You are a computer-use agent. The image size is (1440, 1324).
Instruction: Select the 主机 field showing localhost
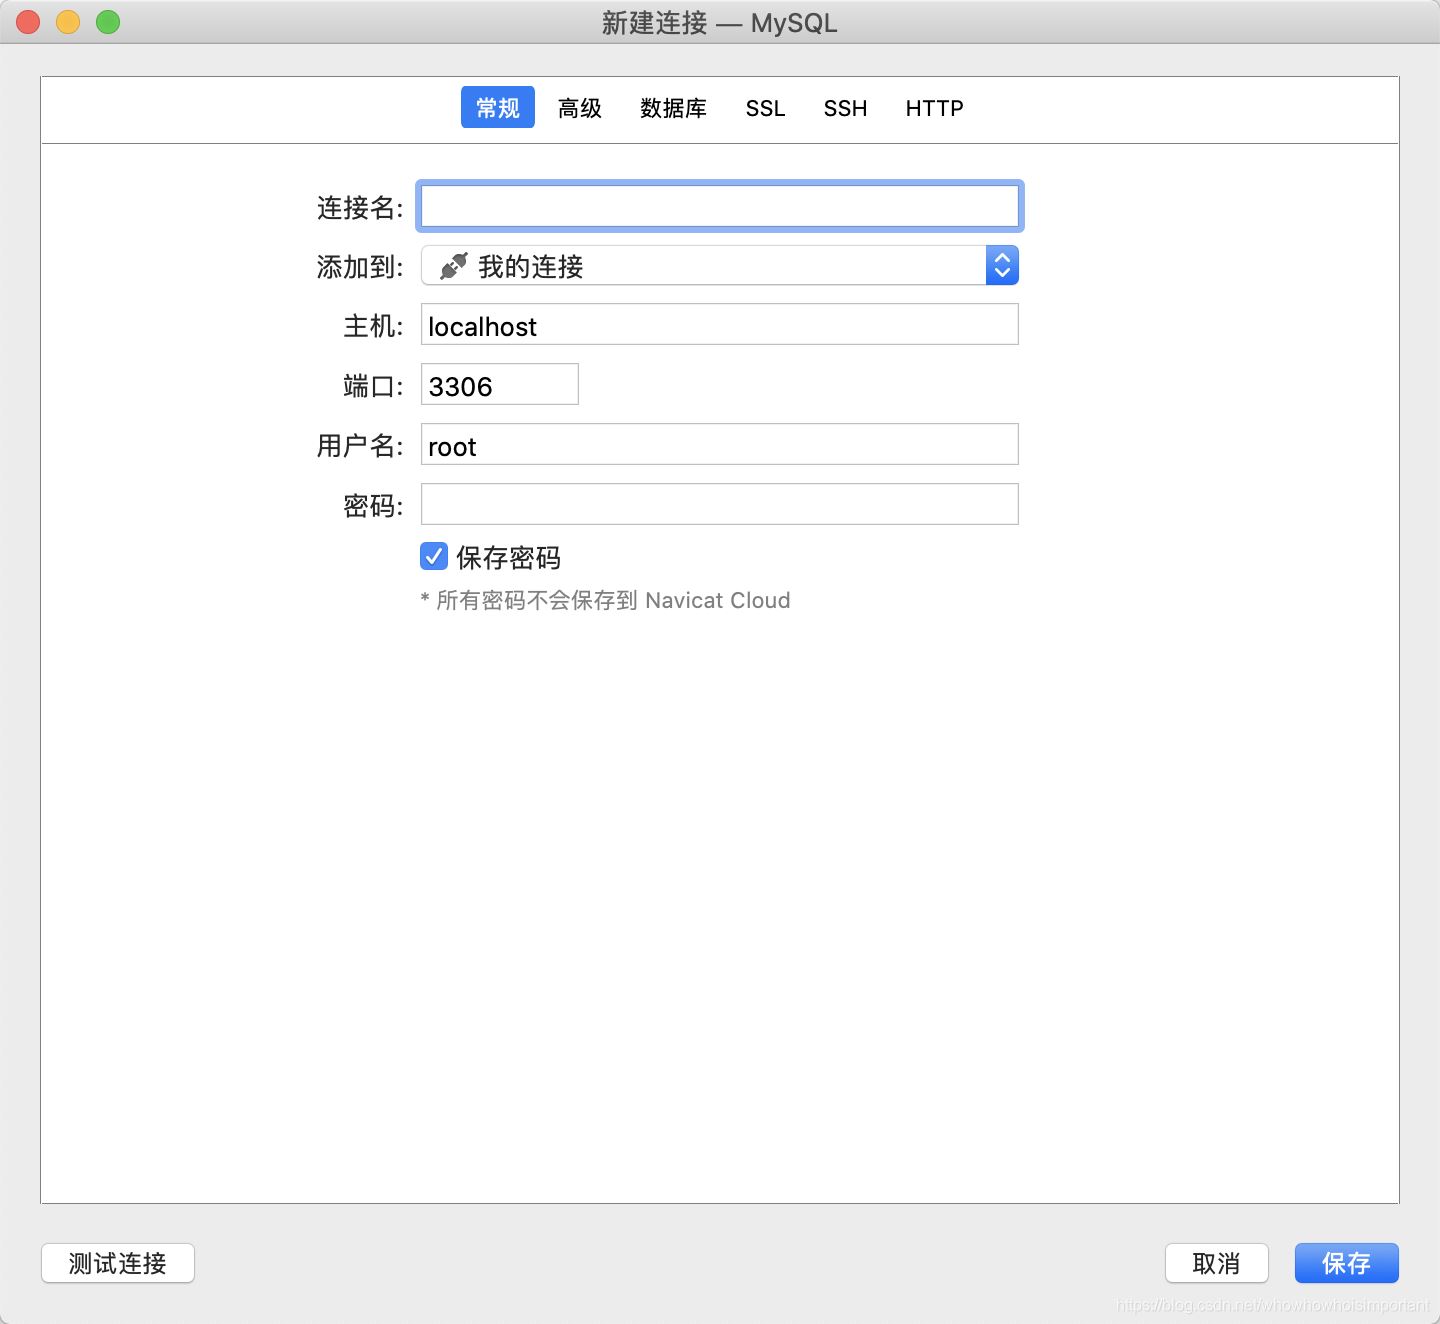pyautogui.click(x=718, y=325)
